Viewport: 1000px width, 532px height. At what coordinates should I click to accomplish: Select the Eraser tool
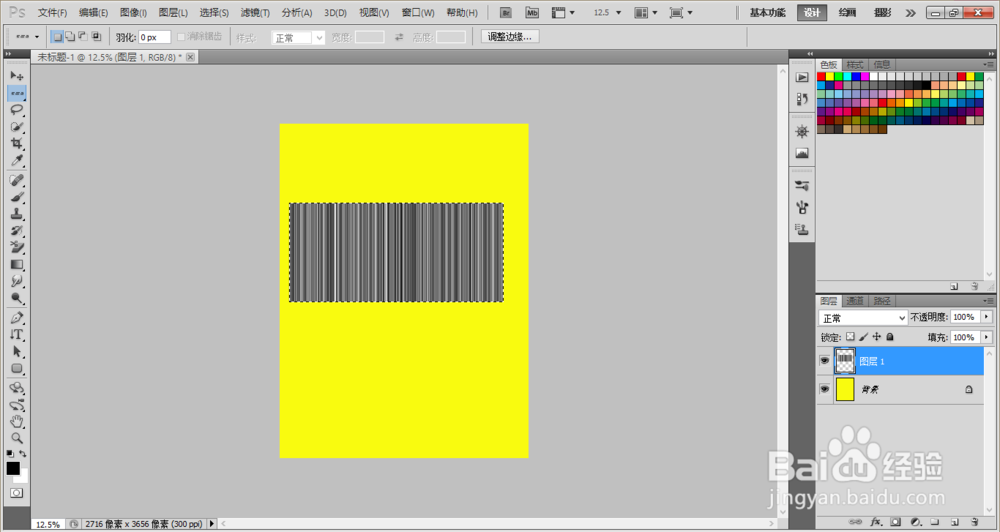(x=17, y=248)
